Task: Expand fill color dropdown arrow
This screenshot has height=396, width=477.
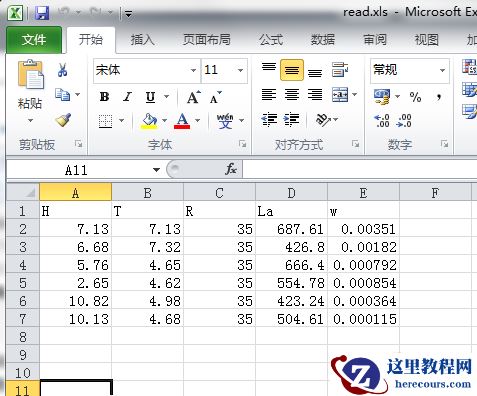Action: tap(164, 120)
